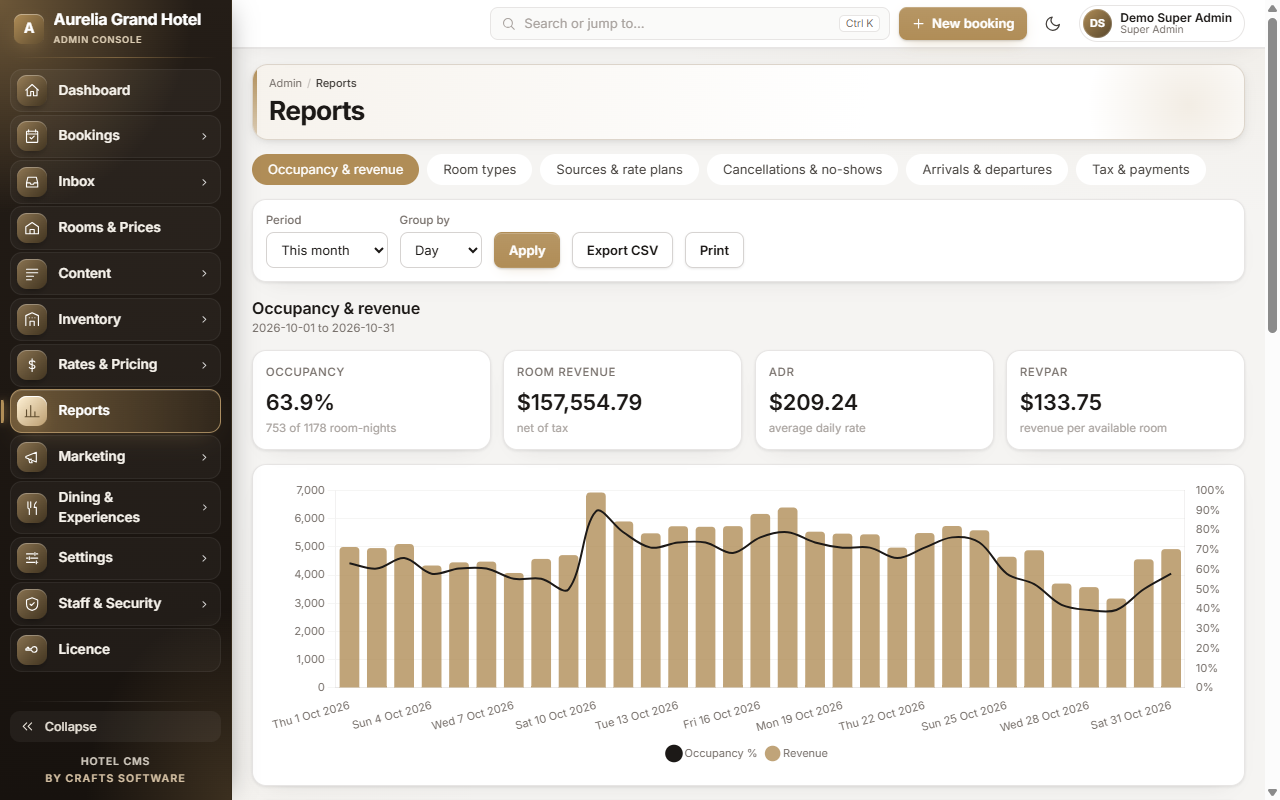Screen dimensions: 1280x800
Task: Open the Tax & payments tab
Action: pyautogui.click(x=1141, y=170)
